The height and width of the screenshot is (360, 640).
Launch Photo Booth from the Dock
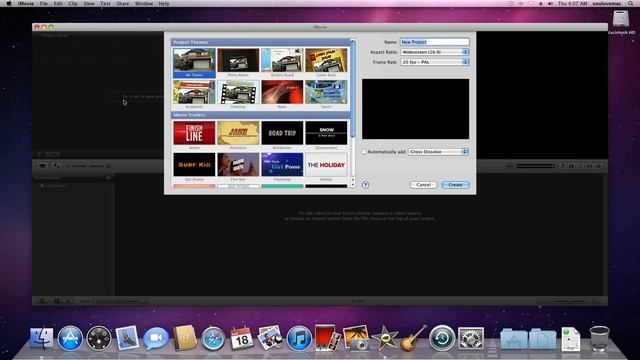click(x=327, y=337)
